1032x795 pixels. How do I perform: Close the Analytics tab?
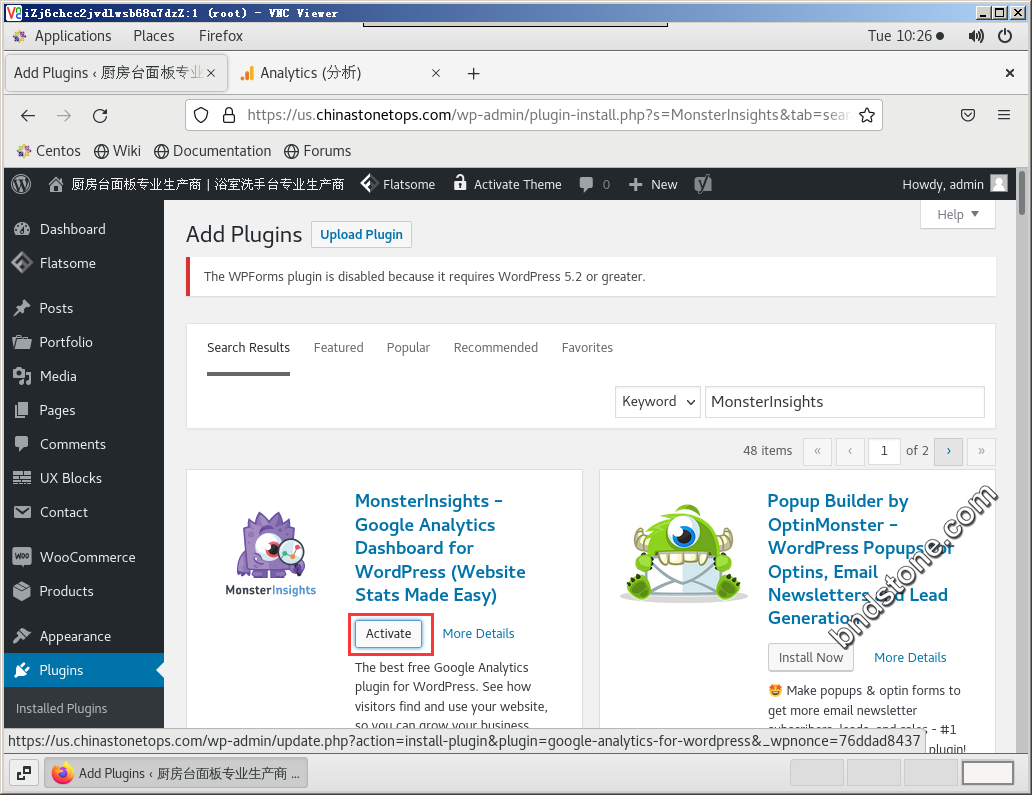point(436,73)
